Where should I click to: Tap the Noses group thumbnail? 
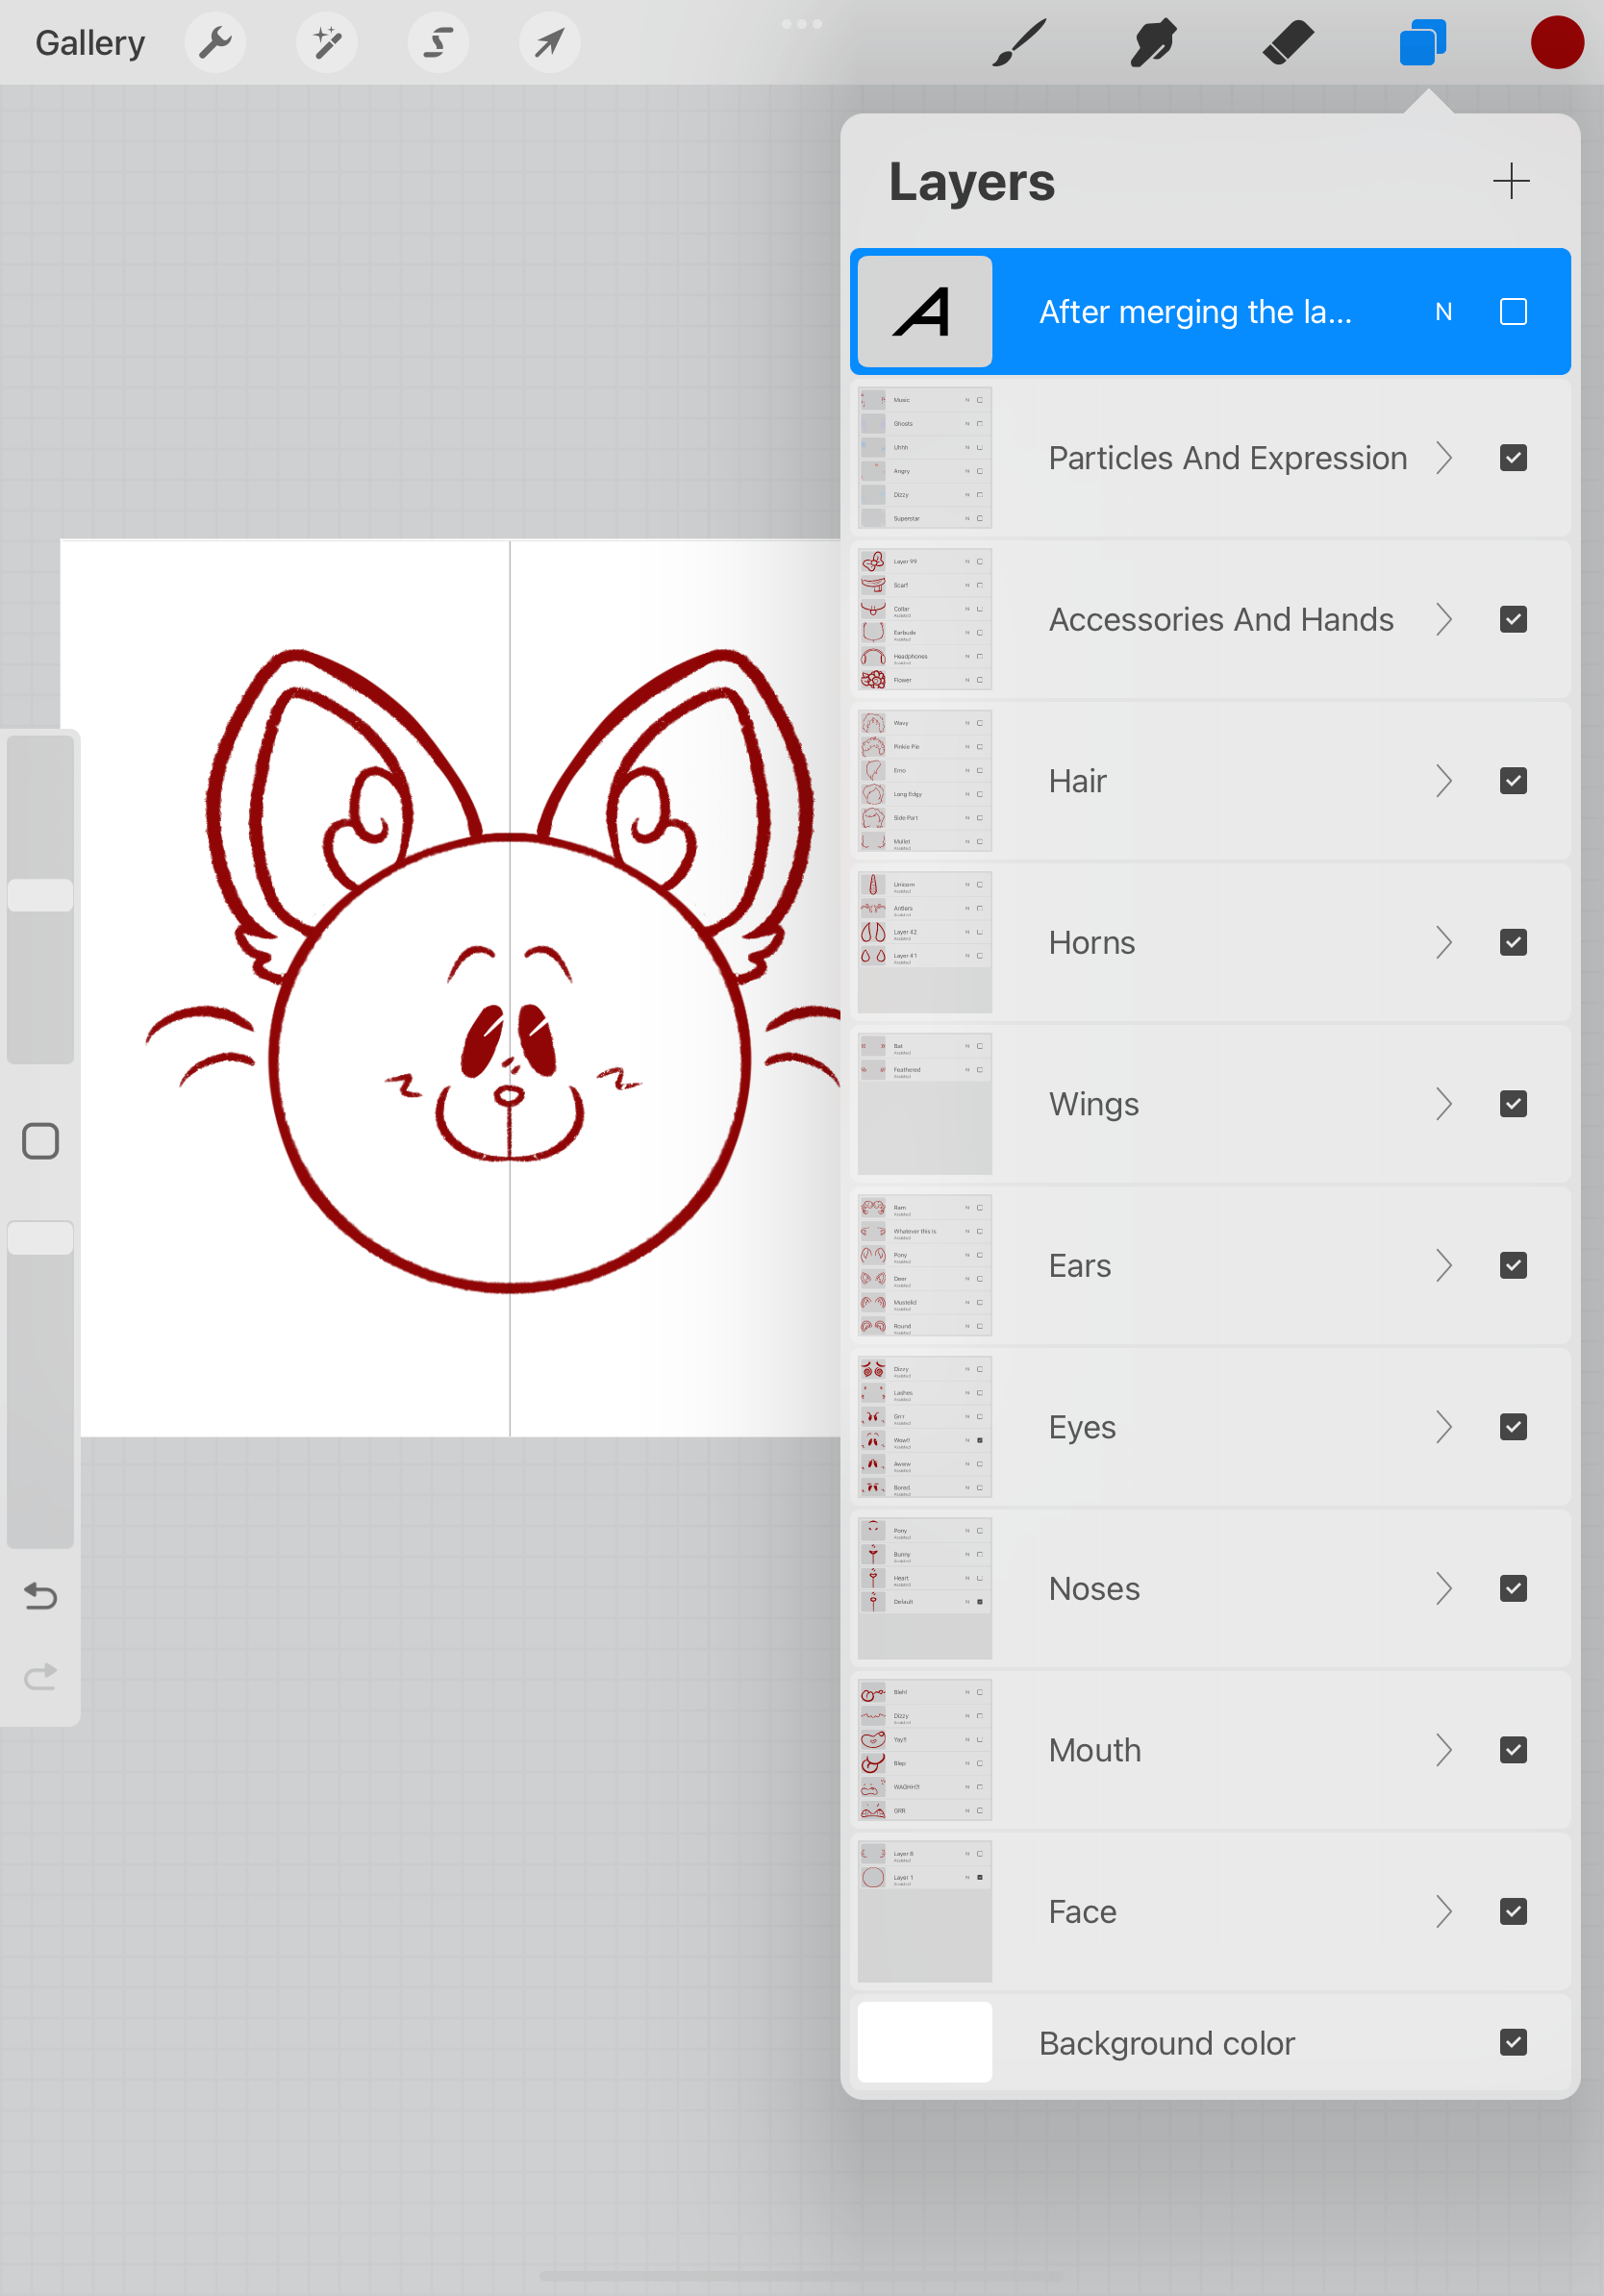pos(924,1588)
